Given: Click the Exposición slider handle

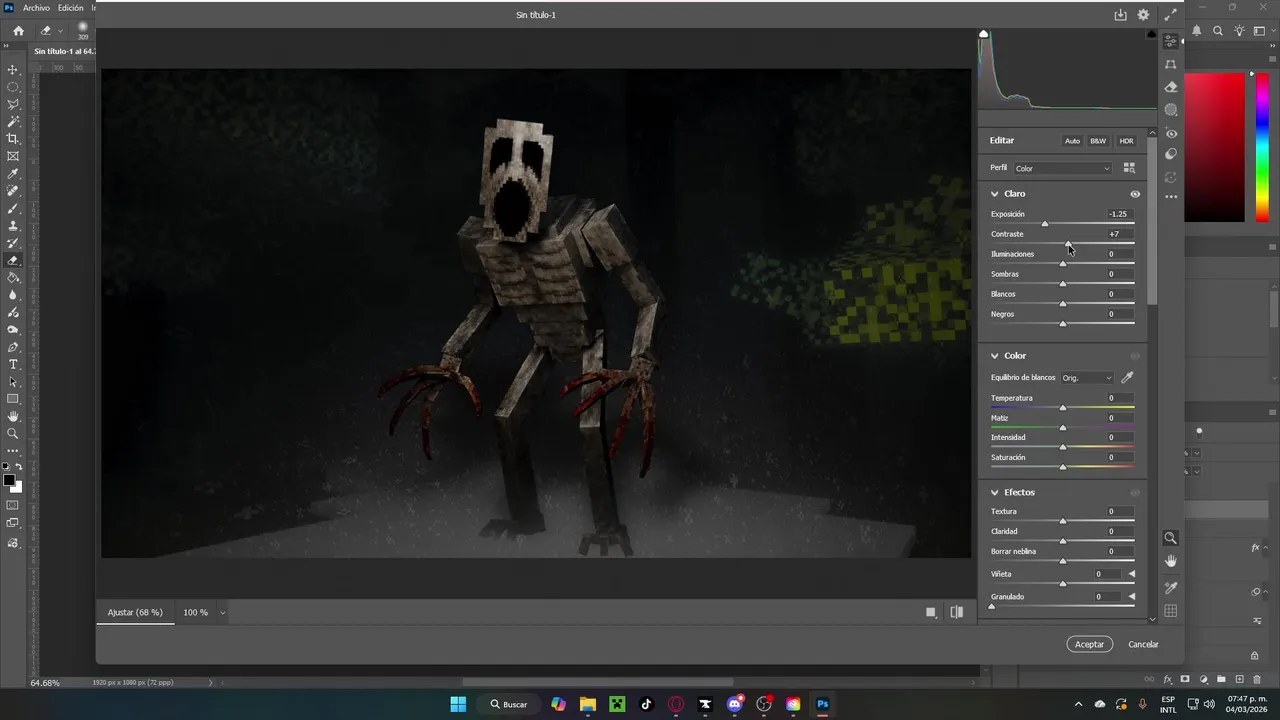Looking at the screenshot, I should click(1045, 223).
